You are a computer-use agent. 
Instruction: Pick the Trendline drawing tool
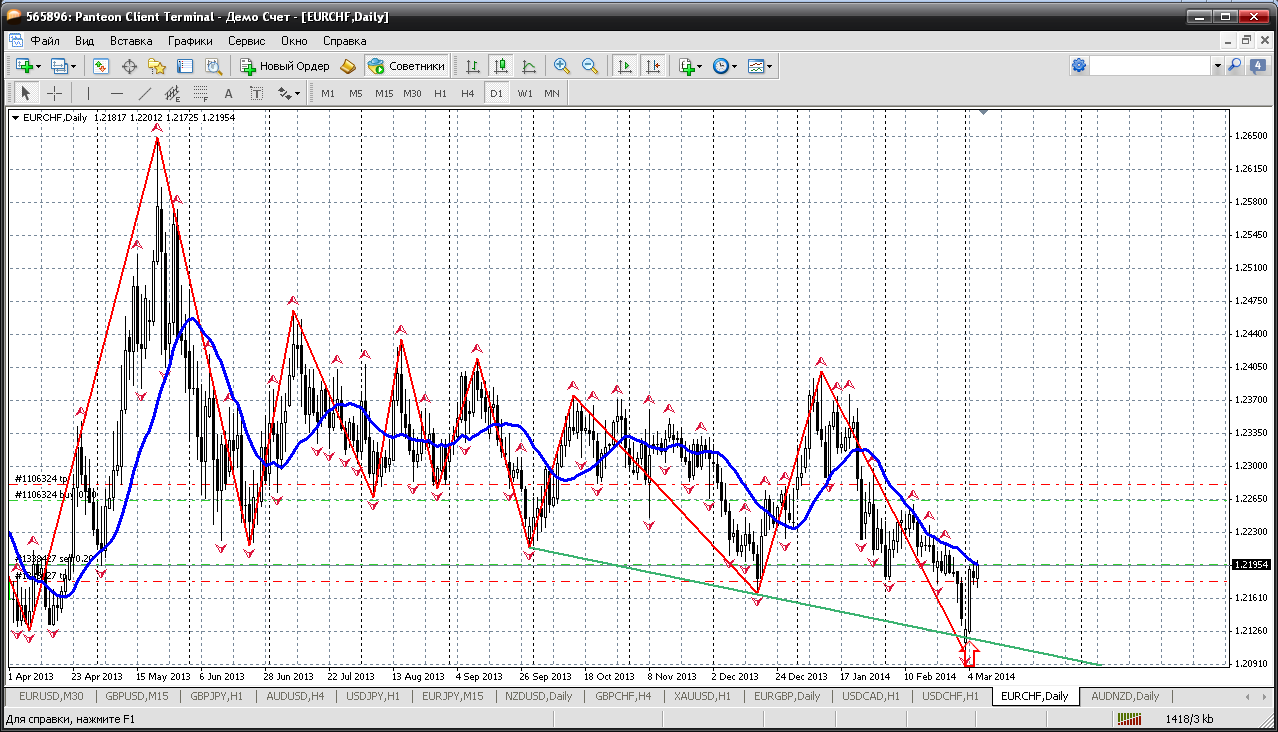click(145, 93)
